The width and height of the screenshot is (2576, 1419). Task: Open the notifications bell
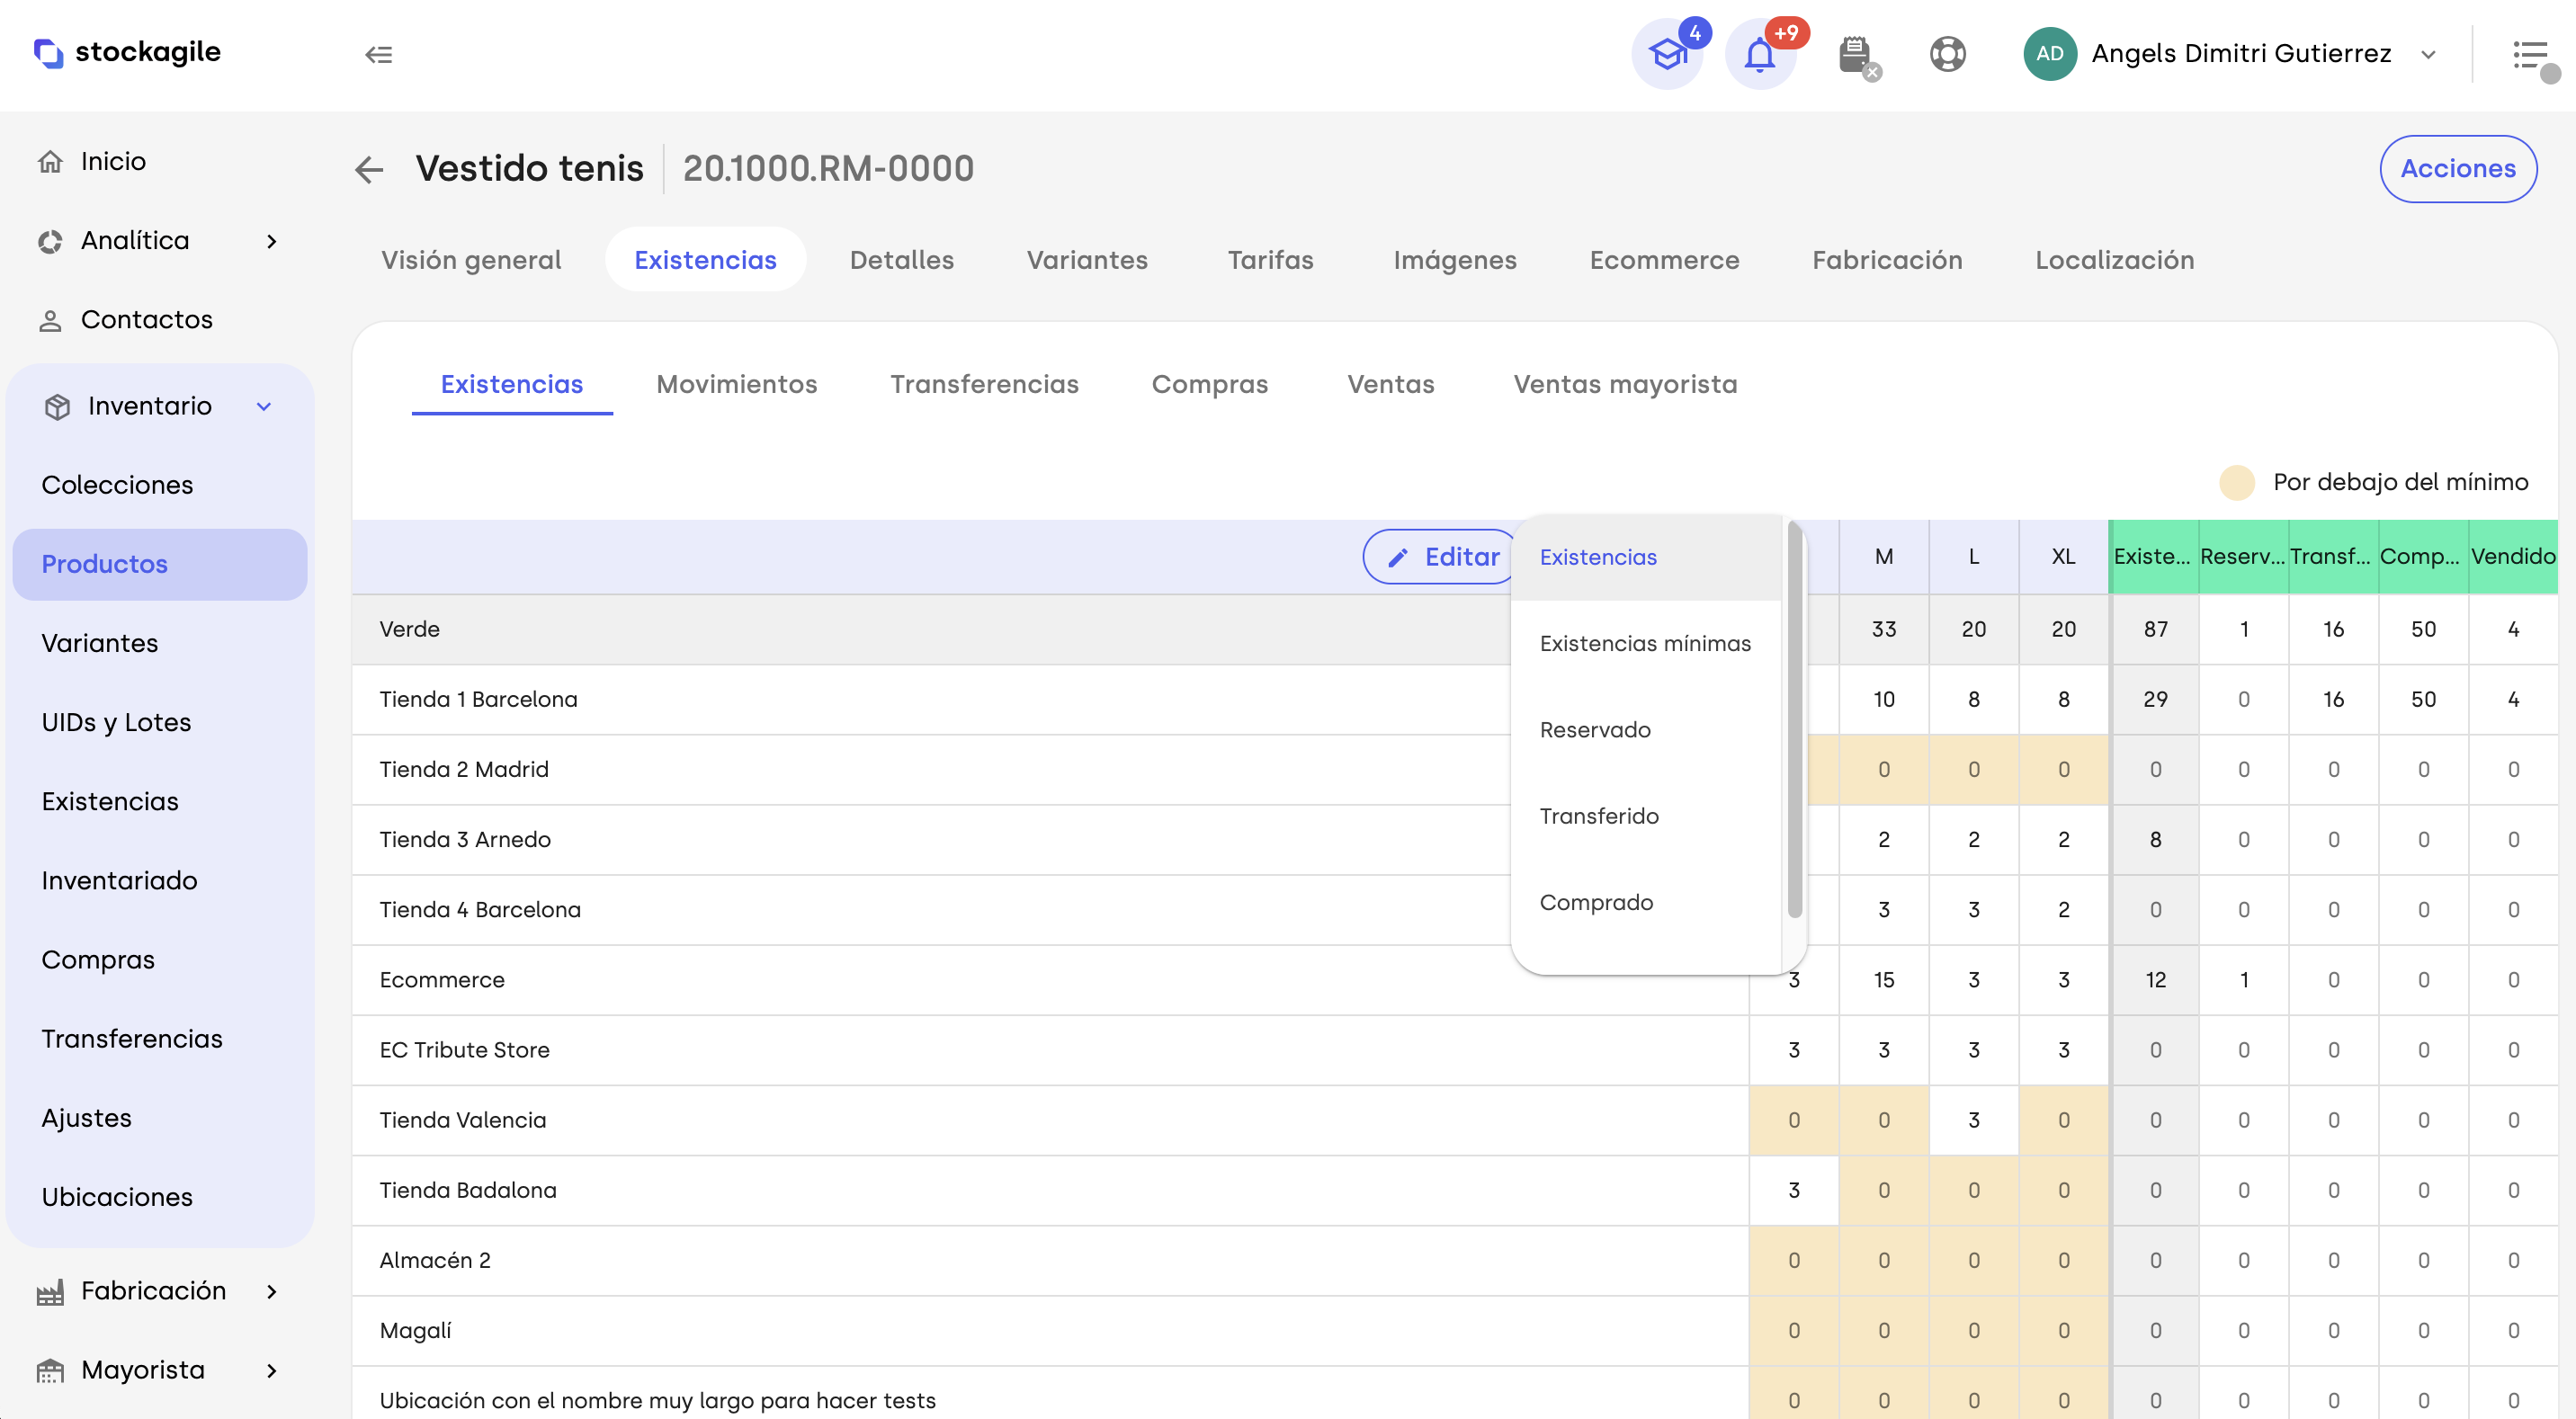point(1760,54)
